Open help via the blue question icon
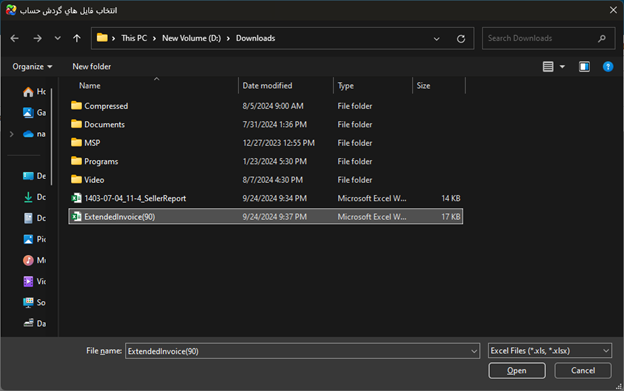The image size is (624, 391). point(608,66)
